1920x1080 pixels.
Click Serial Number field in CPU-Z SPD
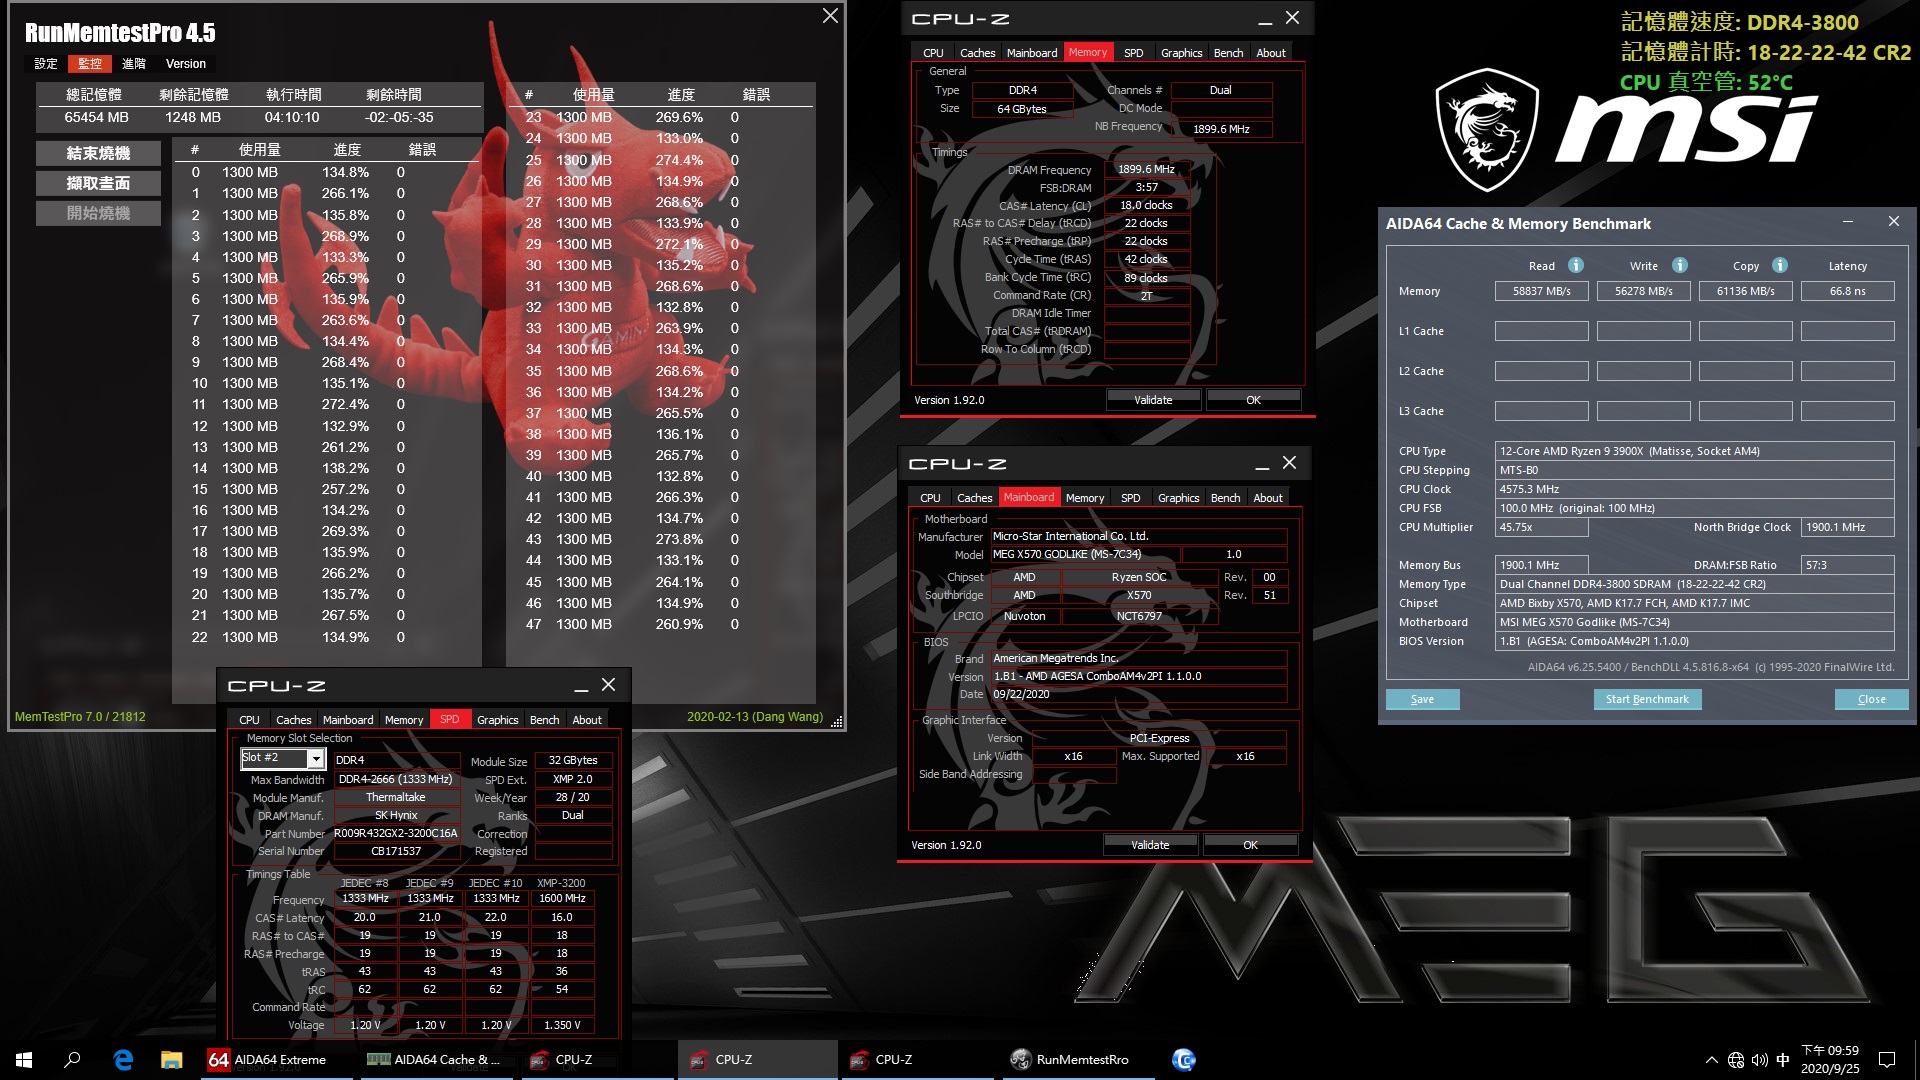tap(396, 851)
